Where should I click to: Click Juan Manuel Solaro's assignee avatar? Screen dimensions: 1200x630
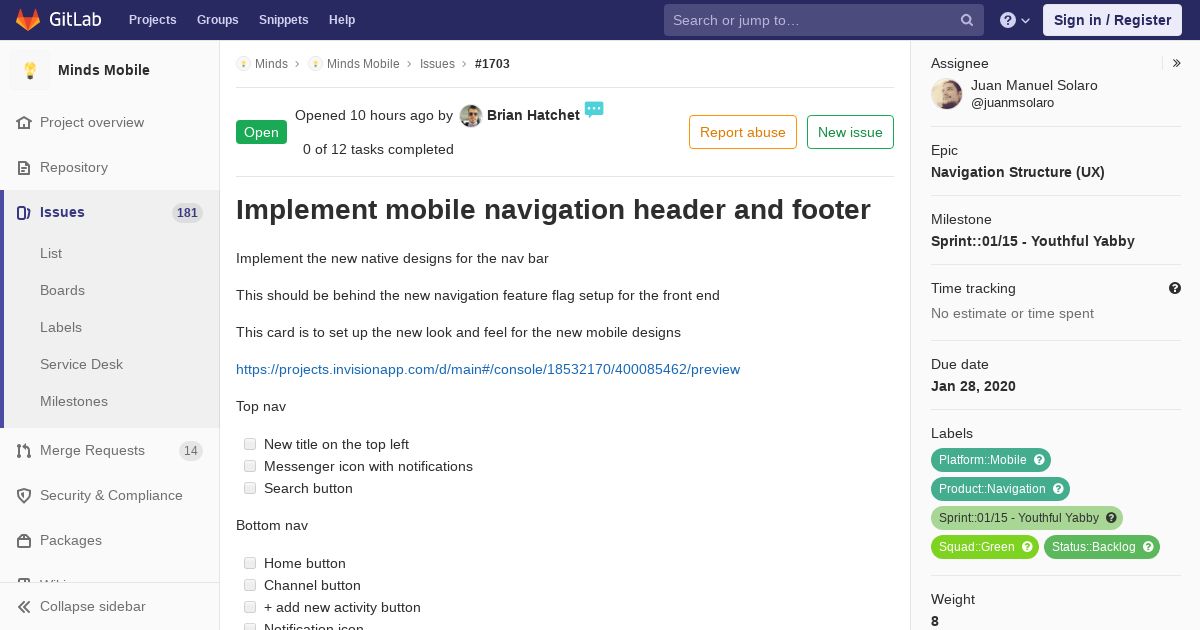[x=947, y=94]
